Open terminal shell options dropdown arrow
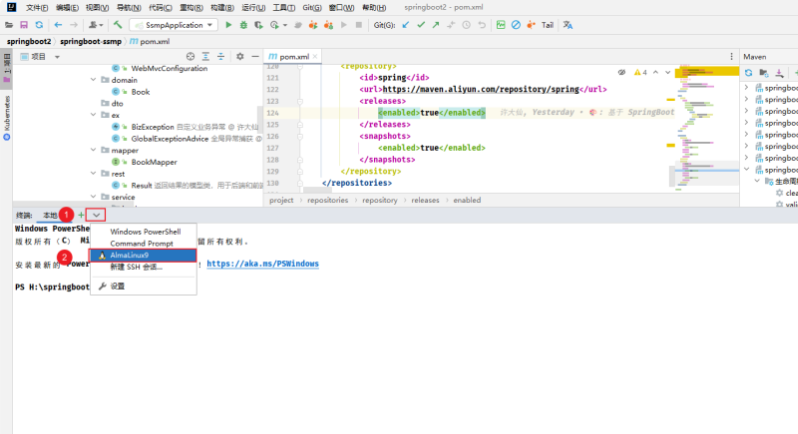 tap(96, 215)
